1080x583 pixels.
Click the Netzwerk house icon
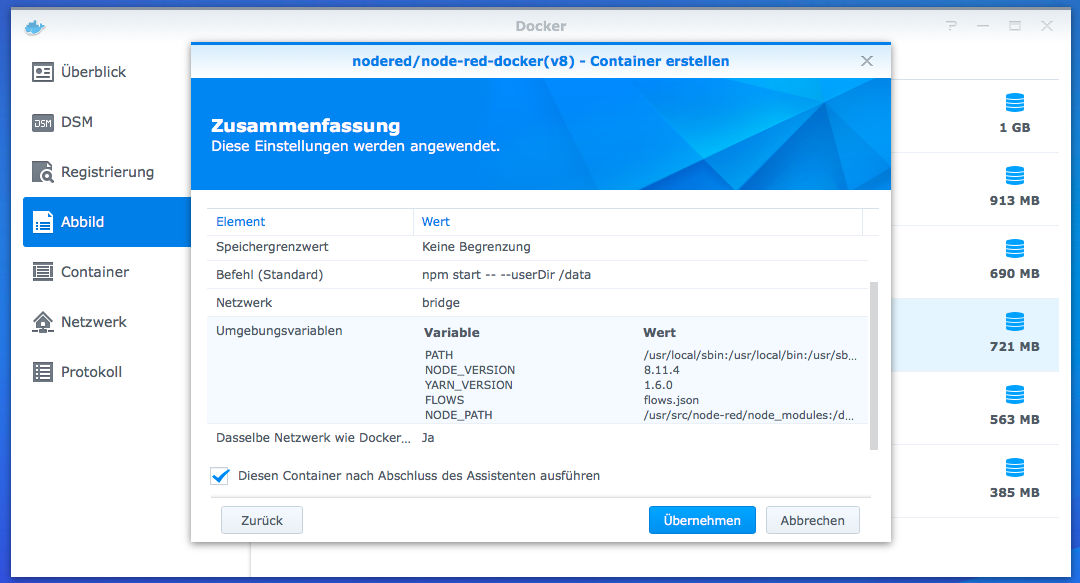(43, 322)
